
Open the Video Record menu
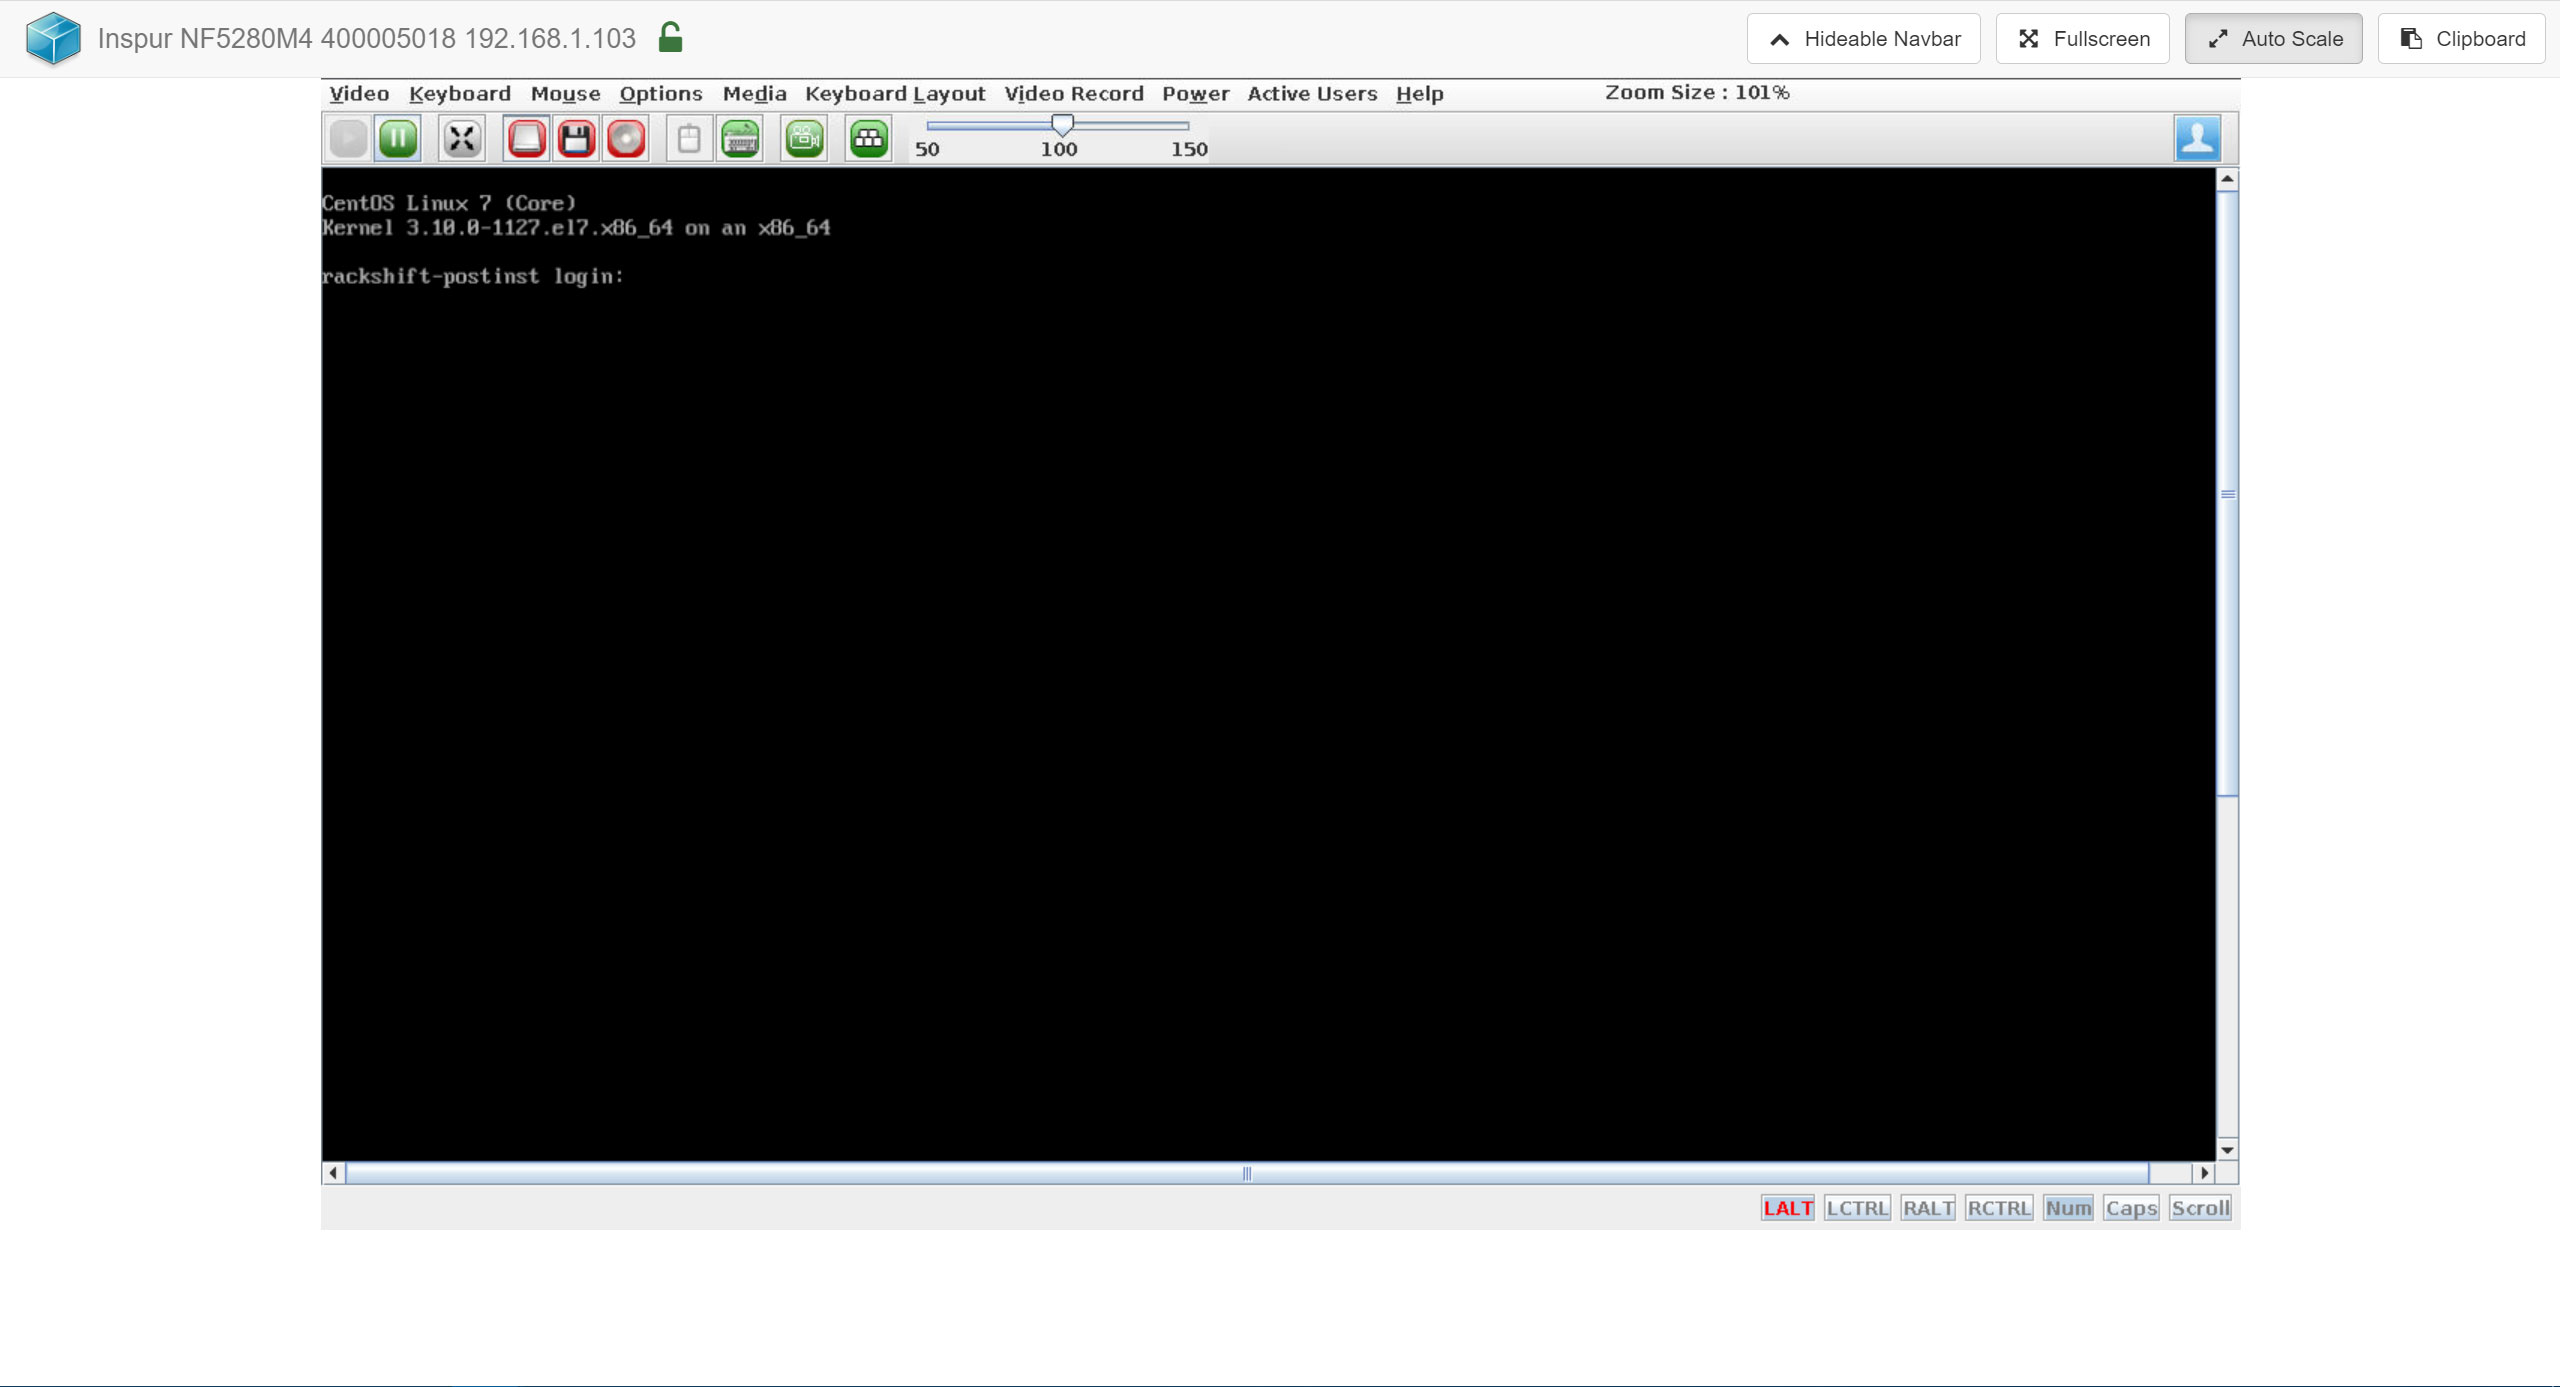(1074, 93)
